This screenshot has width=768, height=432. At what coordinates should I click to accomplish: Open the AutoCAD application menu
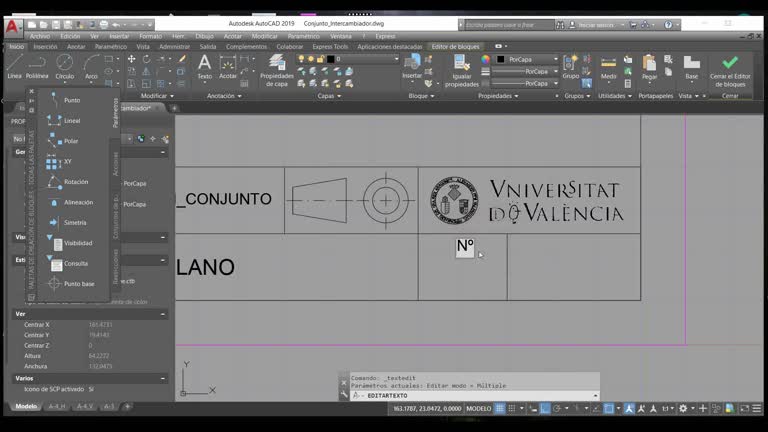pyautogui.click(x=12, y=26)
